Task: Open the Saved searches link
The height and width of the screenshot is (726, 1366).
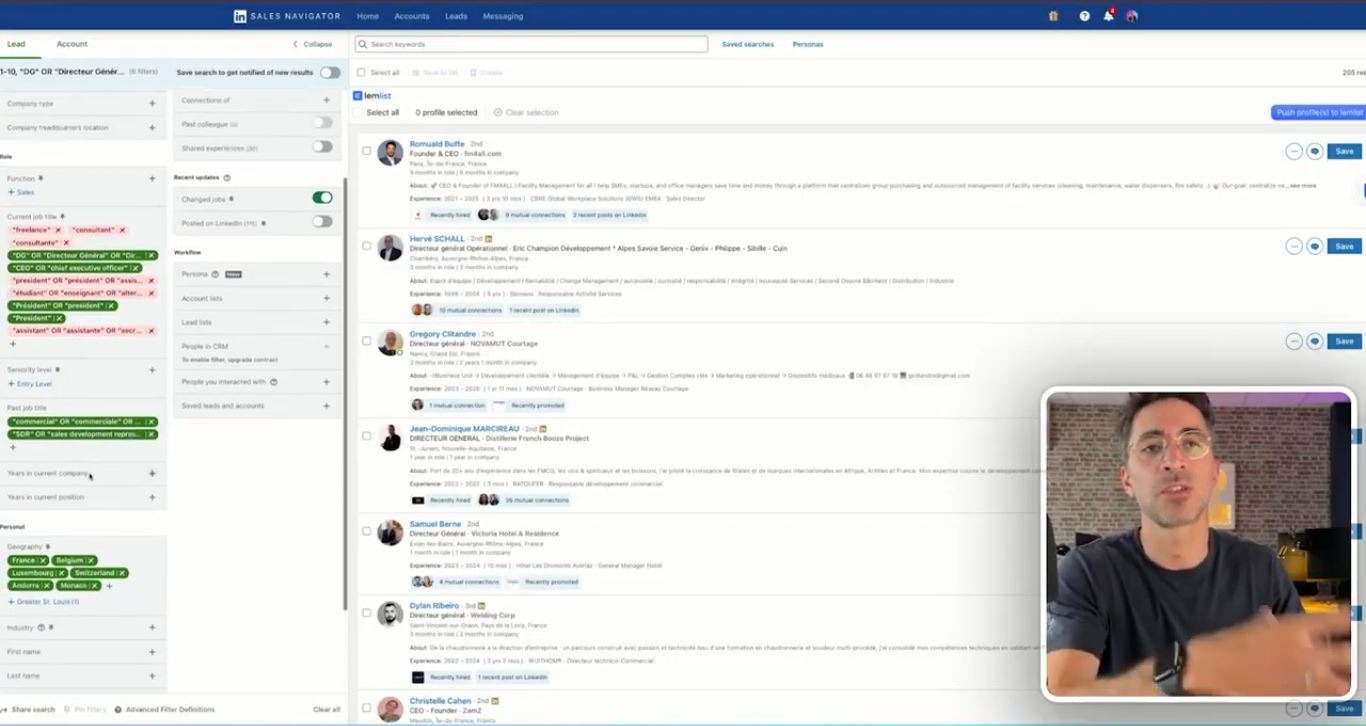Action: [748, 44]
